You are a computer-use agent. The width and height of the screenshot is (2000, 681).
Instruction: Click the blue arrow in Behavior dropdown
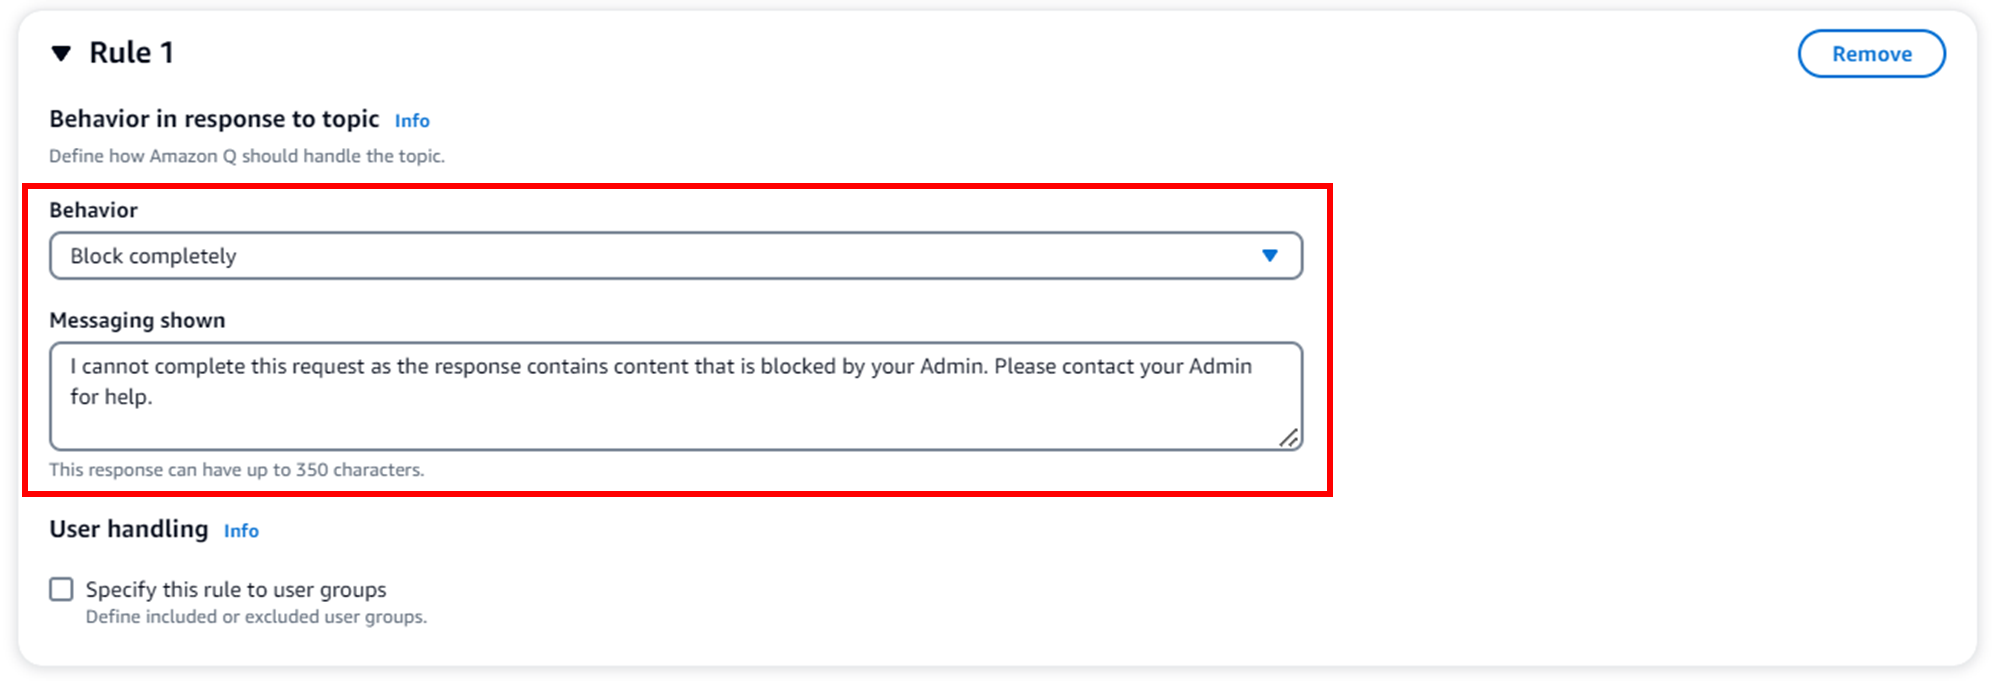[1269, 256]
